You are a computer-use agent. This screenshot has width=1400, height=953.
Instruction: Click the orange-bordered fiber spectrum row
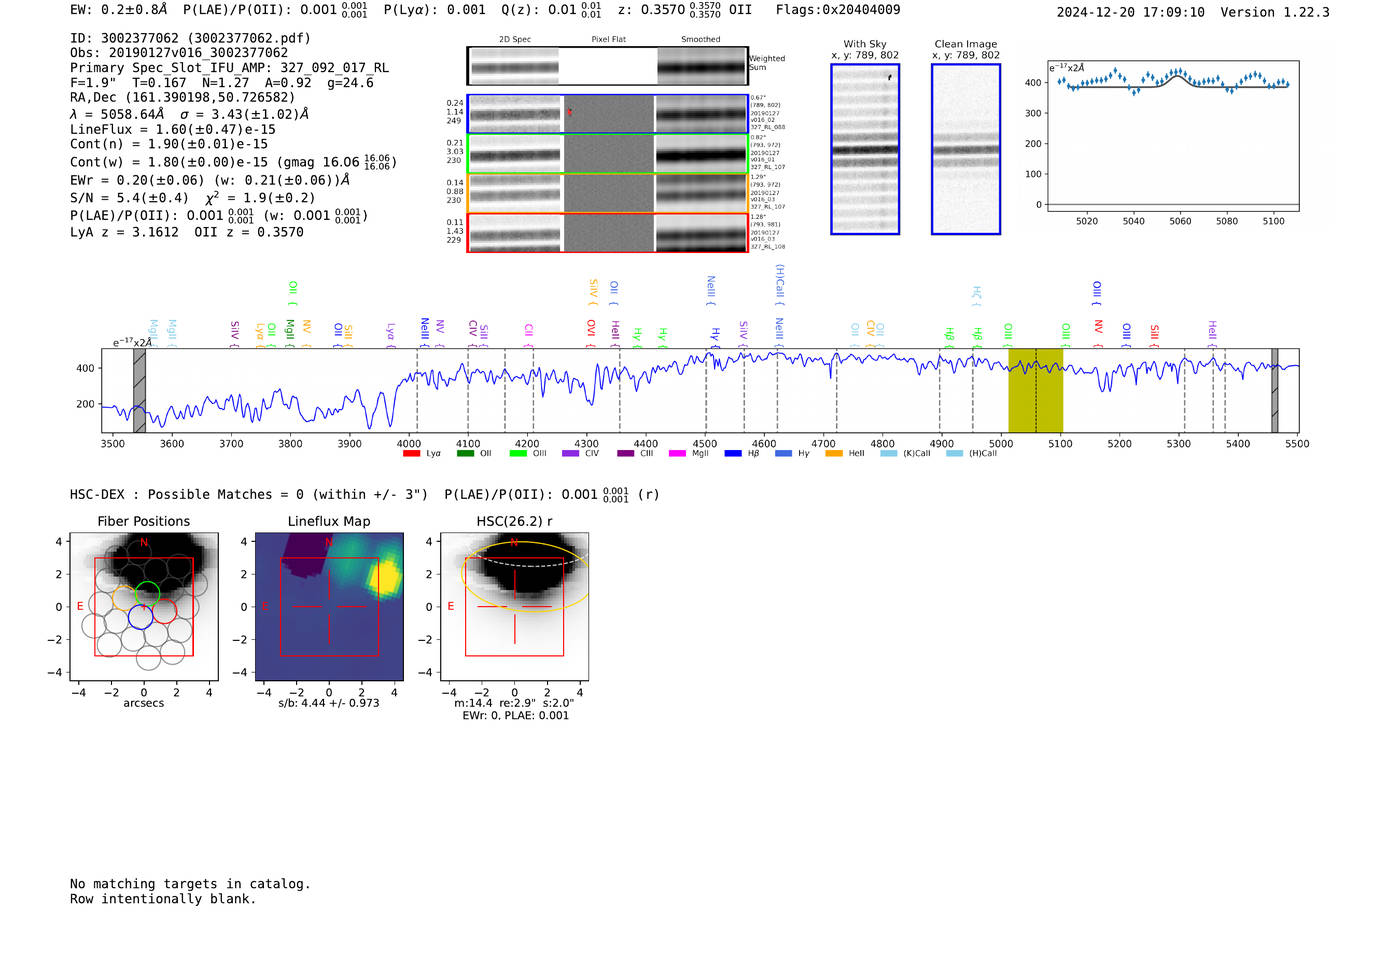[607, 193]
